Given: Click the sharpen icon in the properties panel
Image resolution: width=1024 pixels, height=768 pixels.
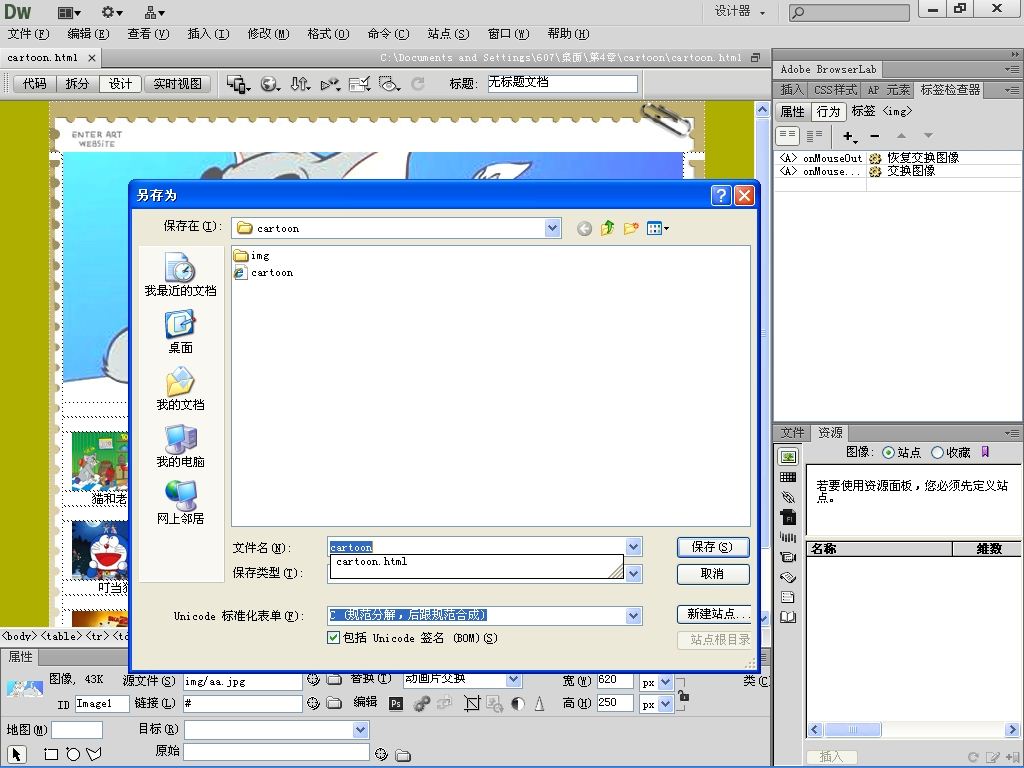Looking at the screenshot, I should 539,703.
